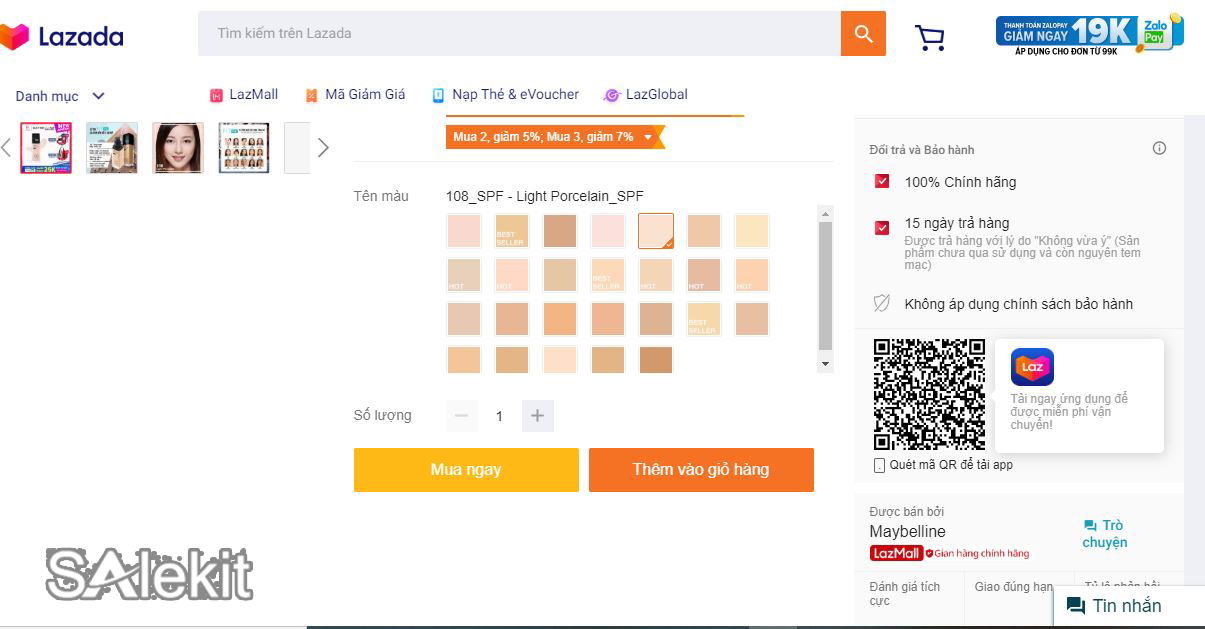Expand the Danh mục category dropdown
The width and height of the screenshot is (1205, 629).
pyautogui.click(x=60, y=96)
